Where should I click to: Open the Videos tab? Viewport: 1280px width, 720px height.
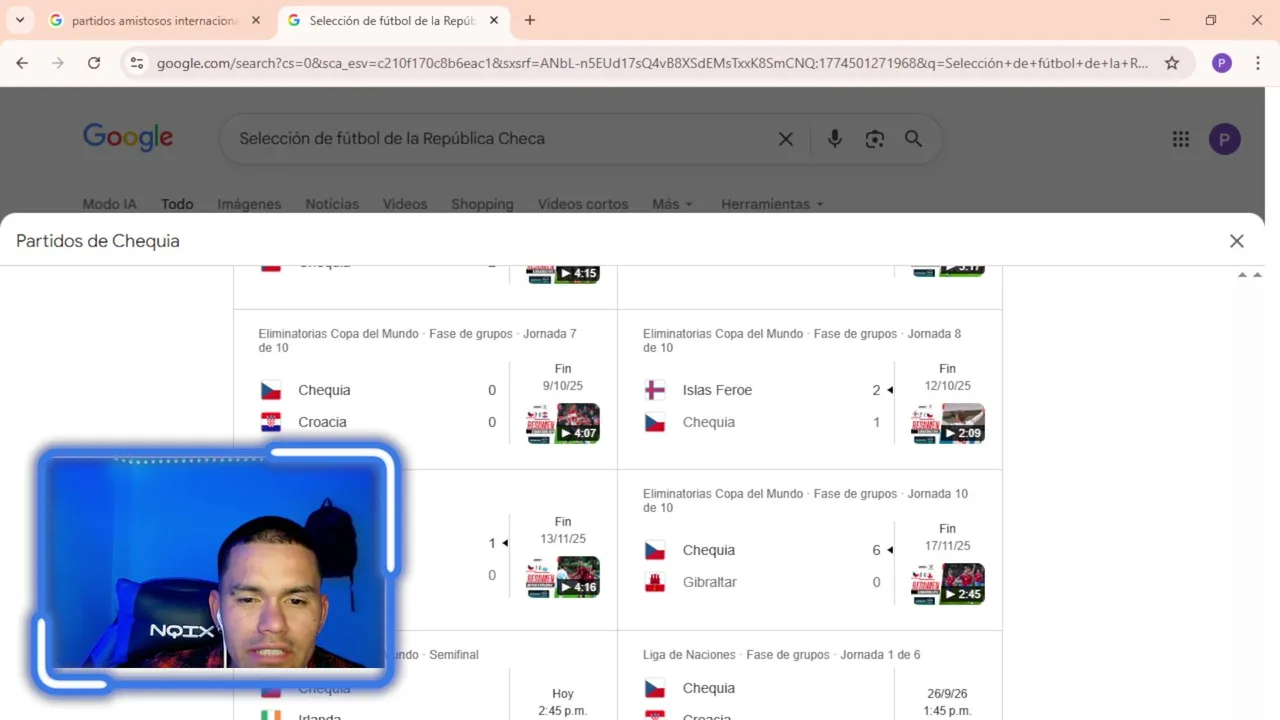click(405, 204)
